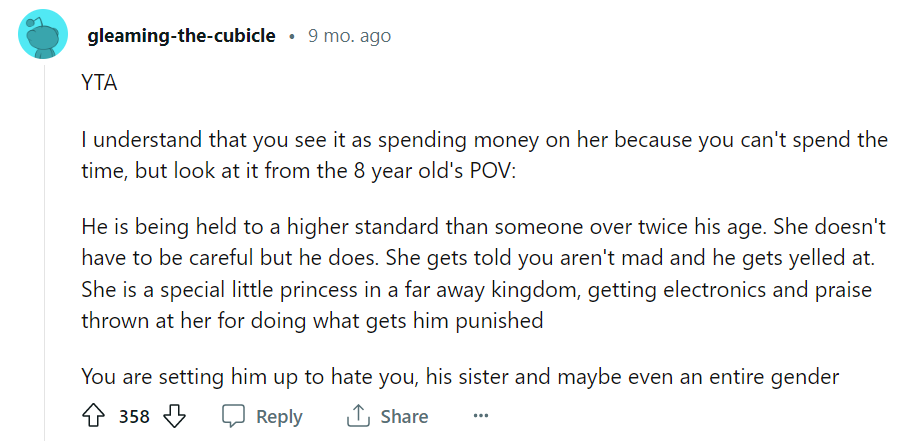Screen dimensions: 919x441
Task: Click the paragraph starting 'I understand that you'
Action: point(484,155)
